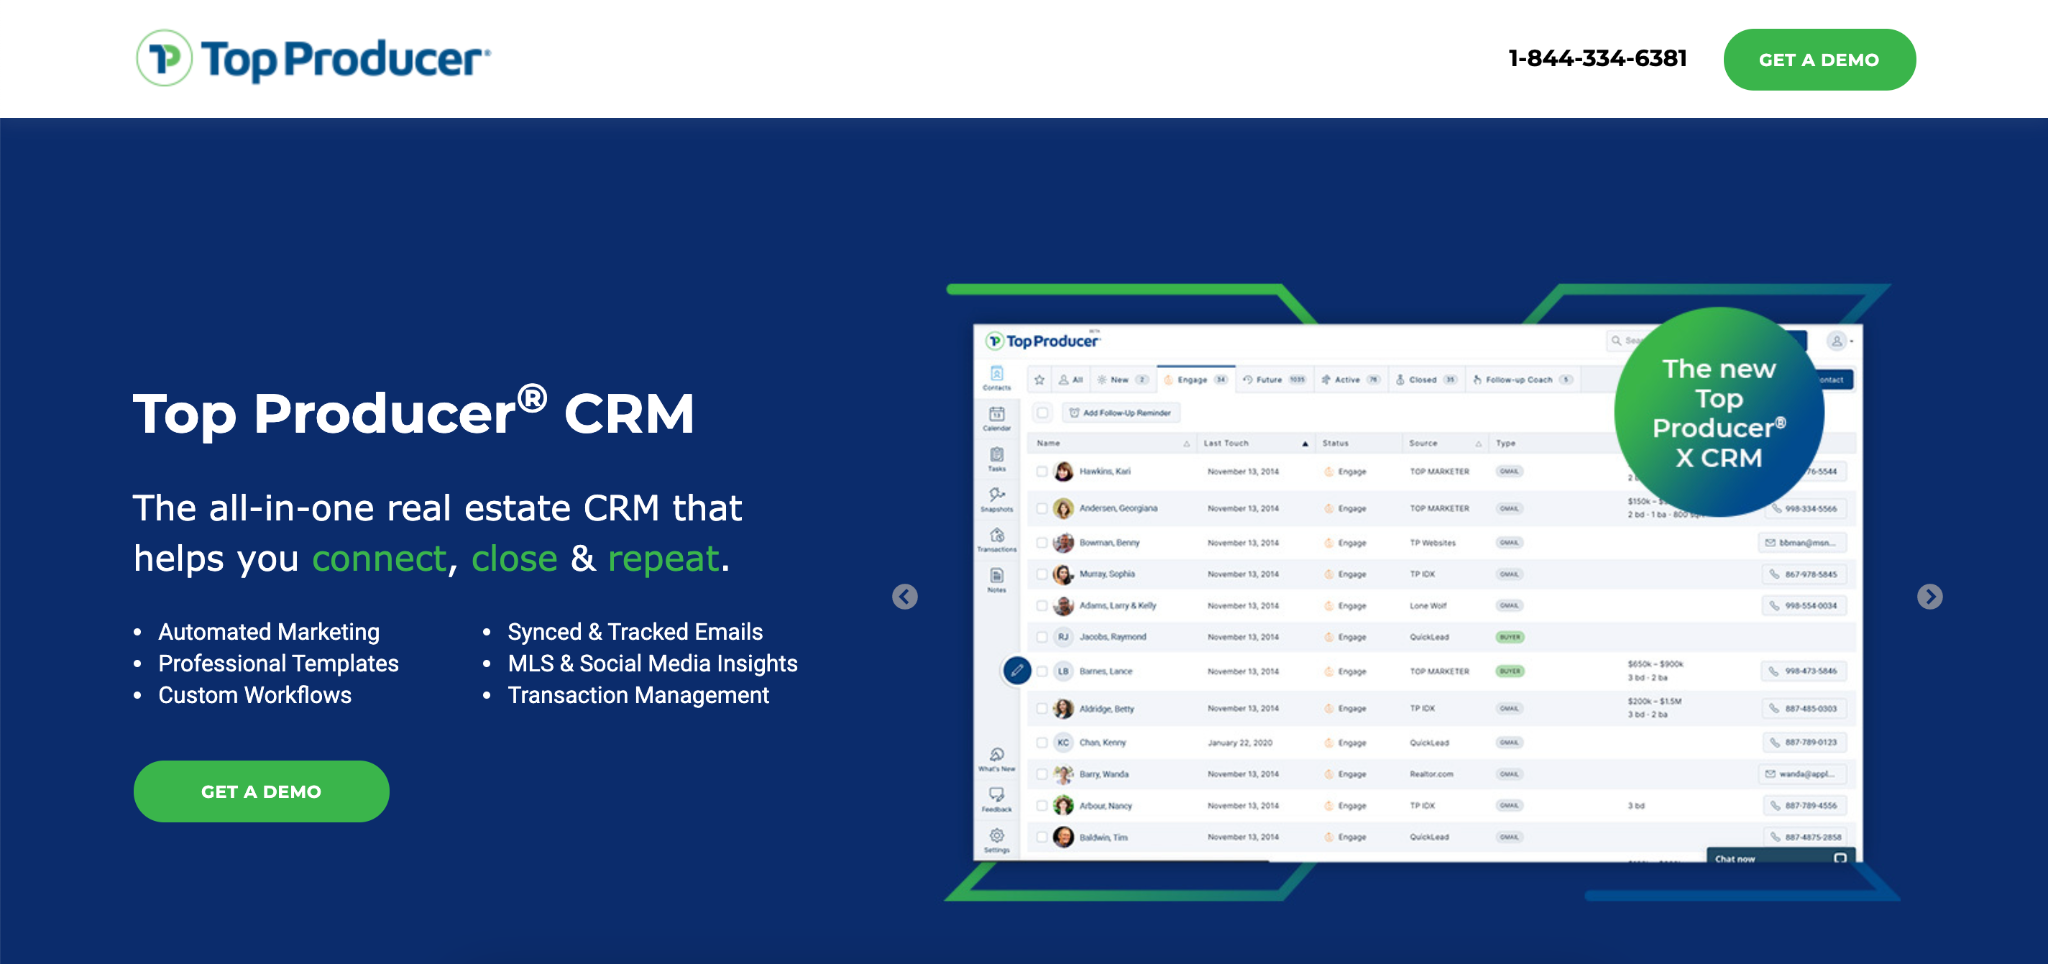Click the wanda@appl email button
This screenshot has height=964, width=2048.
point(1802,774)
